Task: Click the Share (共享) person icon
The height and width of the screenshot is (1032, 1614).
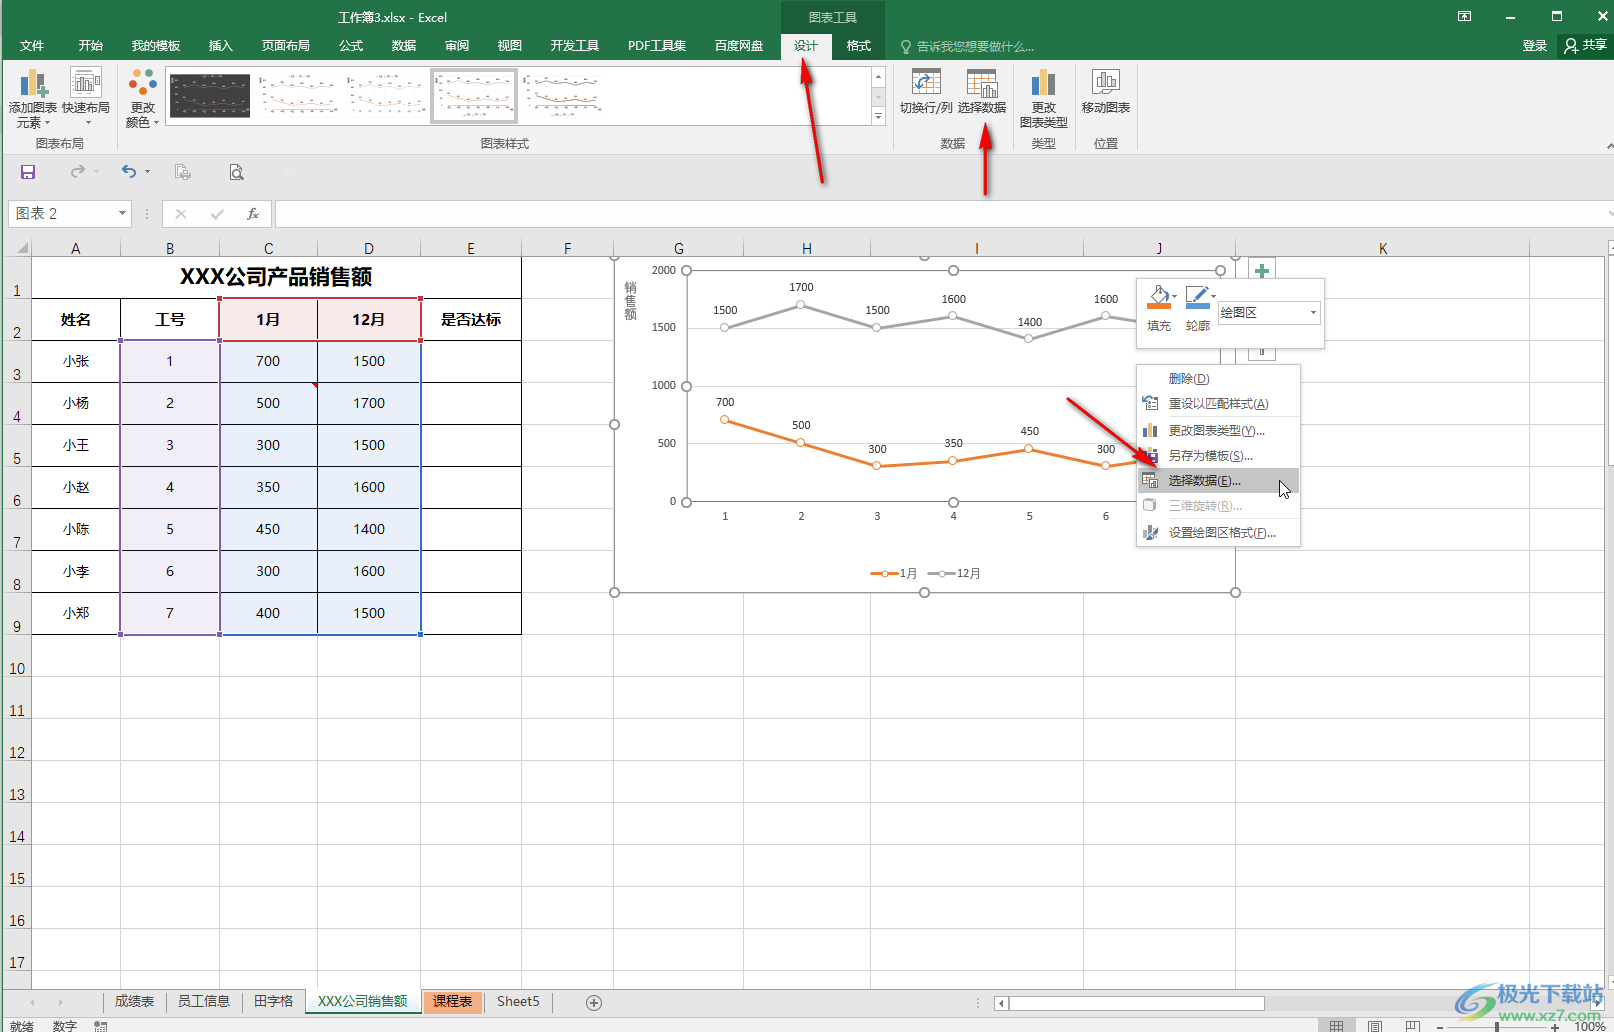Action: coord(1572,45)
